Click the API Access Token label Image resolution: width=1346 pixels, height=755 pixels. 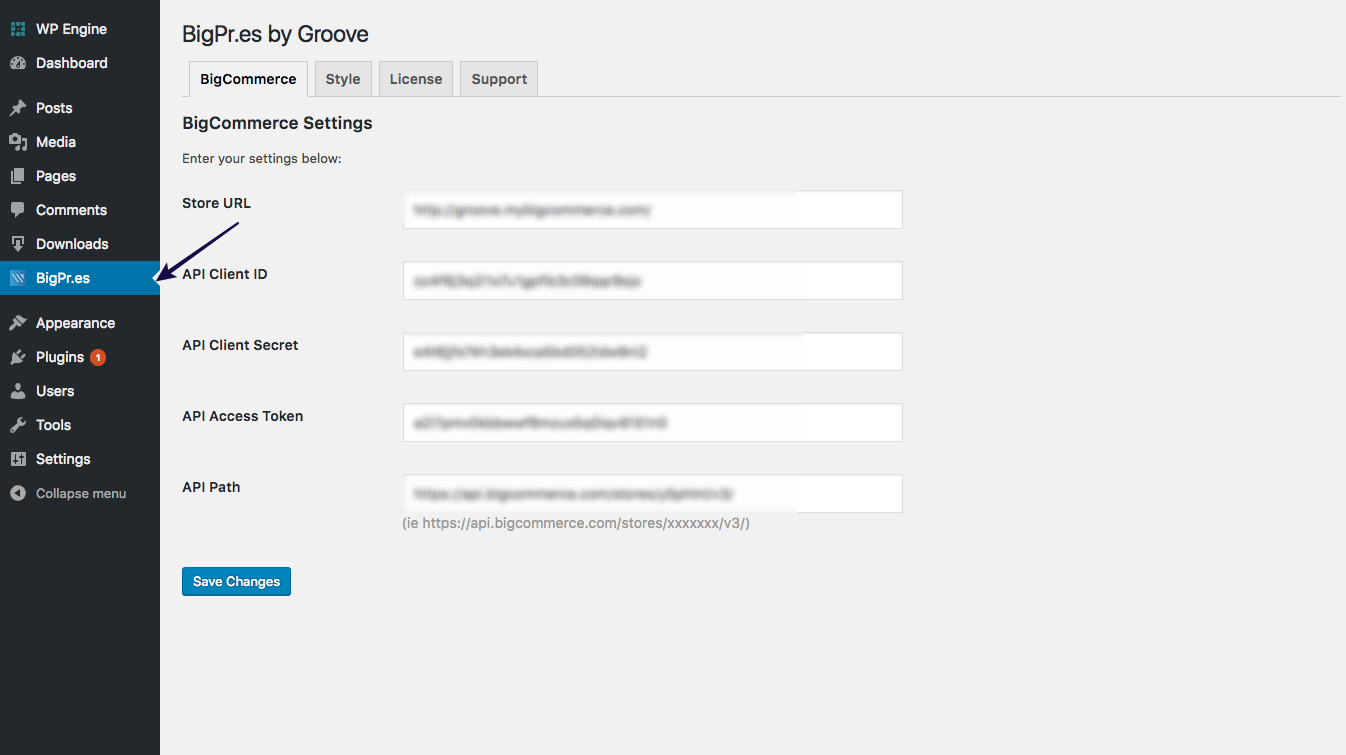tap(243, 416)
